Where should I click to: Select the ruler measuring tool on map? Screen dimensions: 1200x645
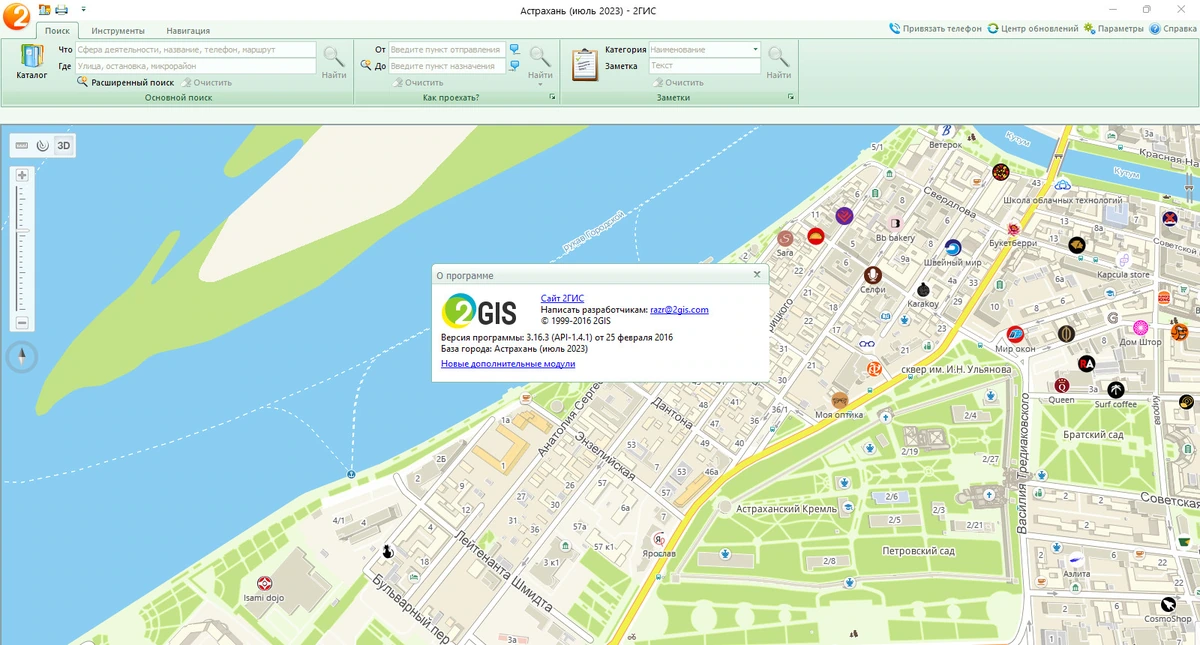point(22,146)
